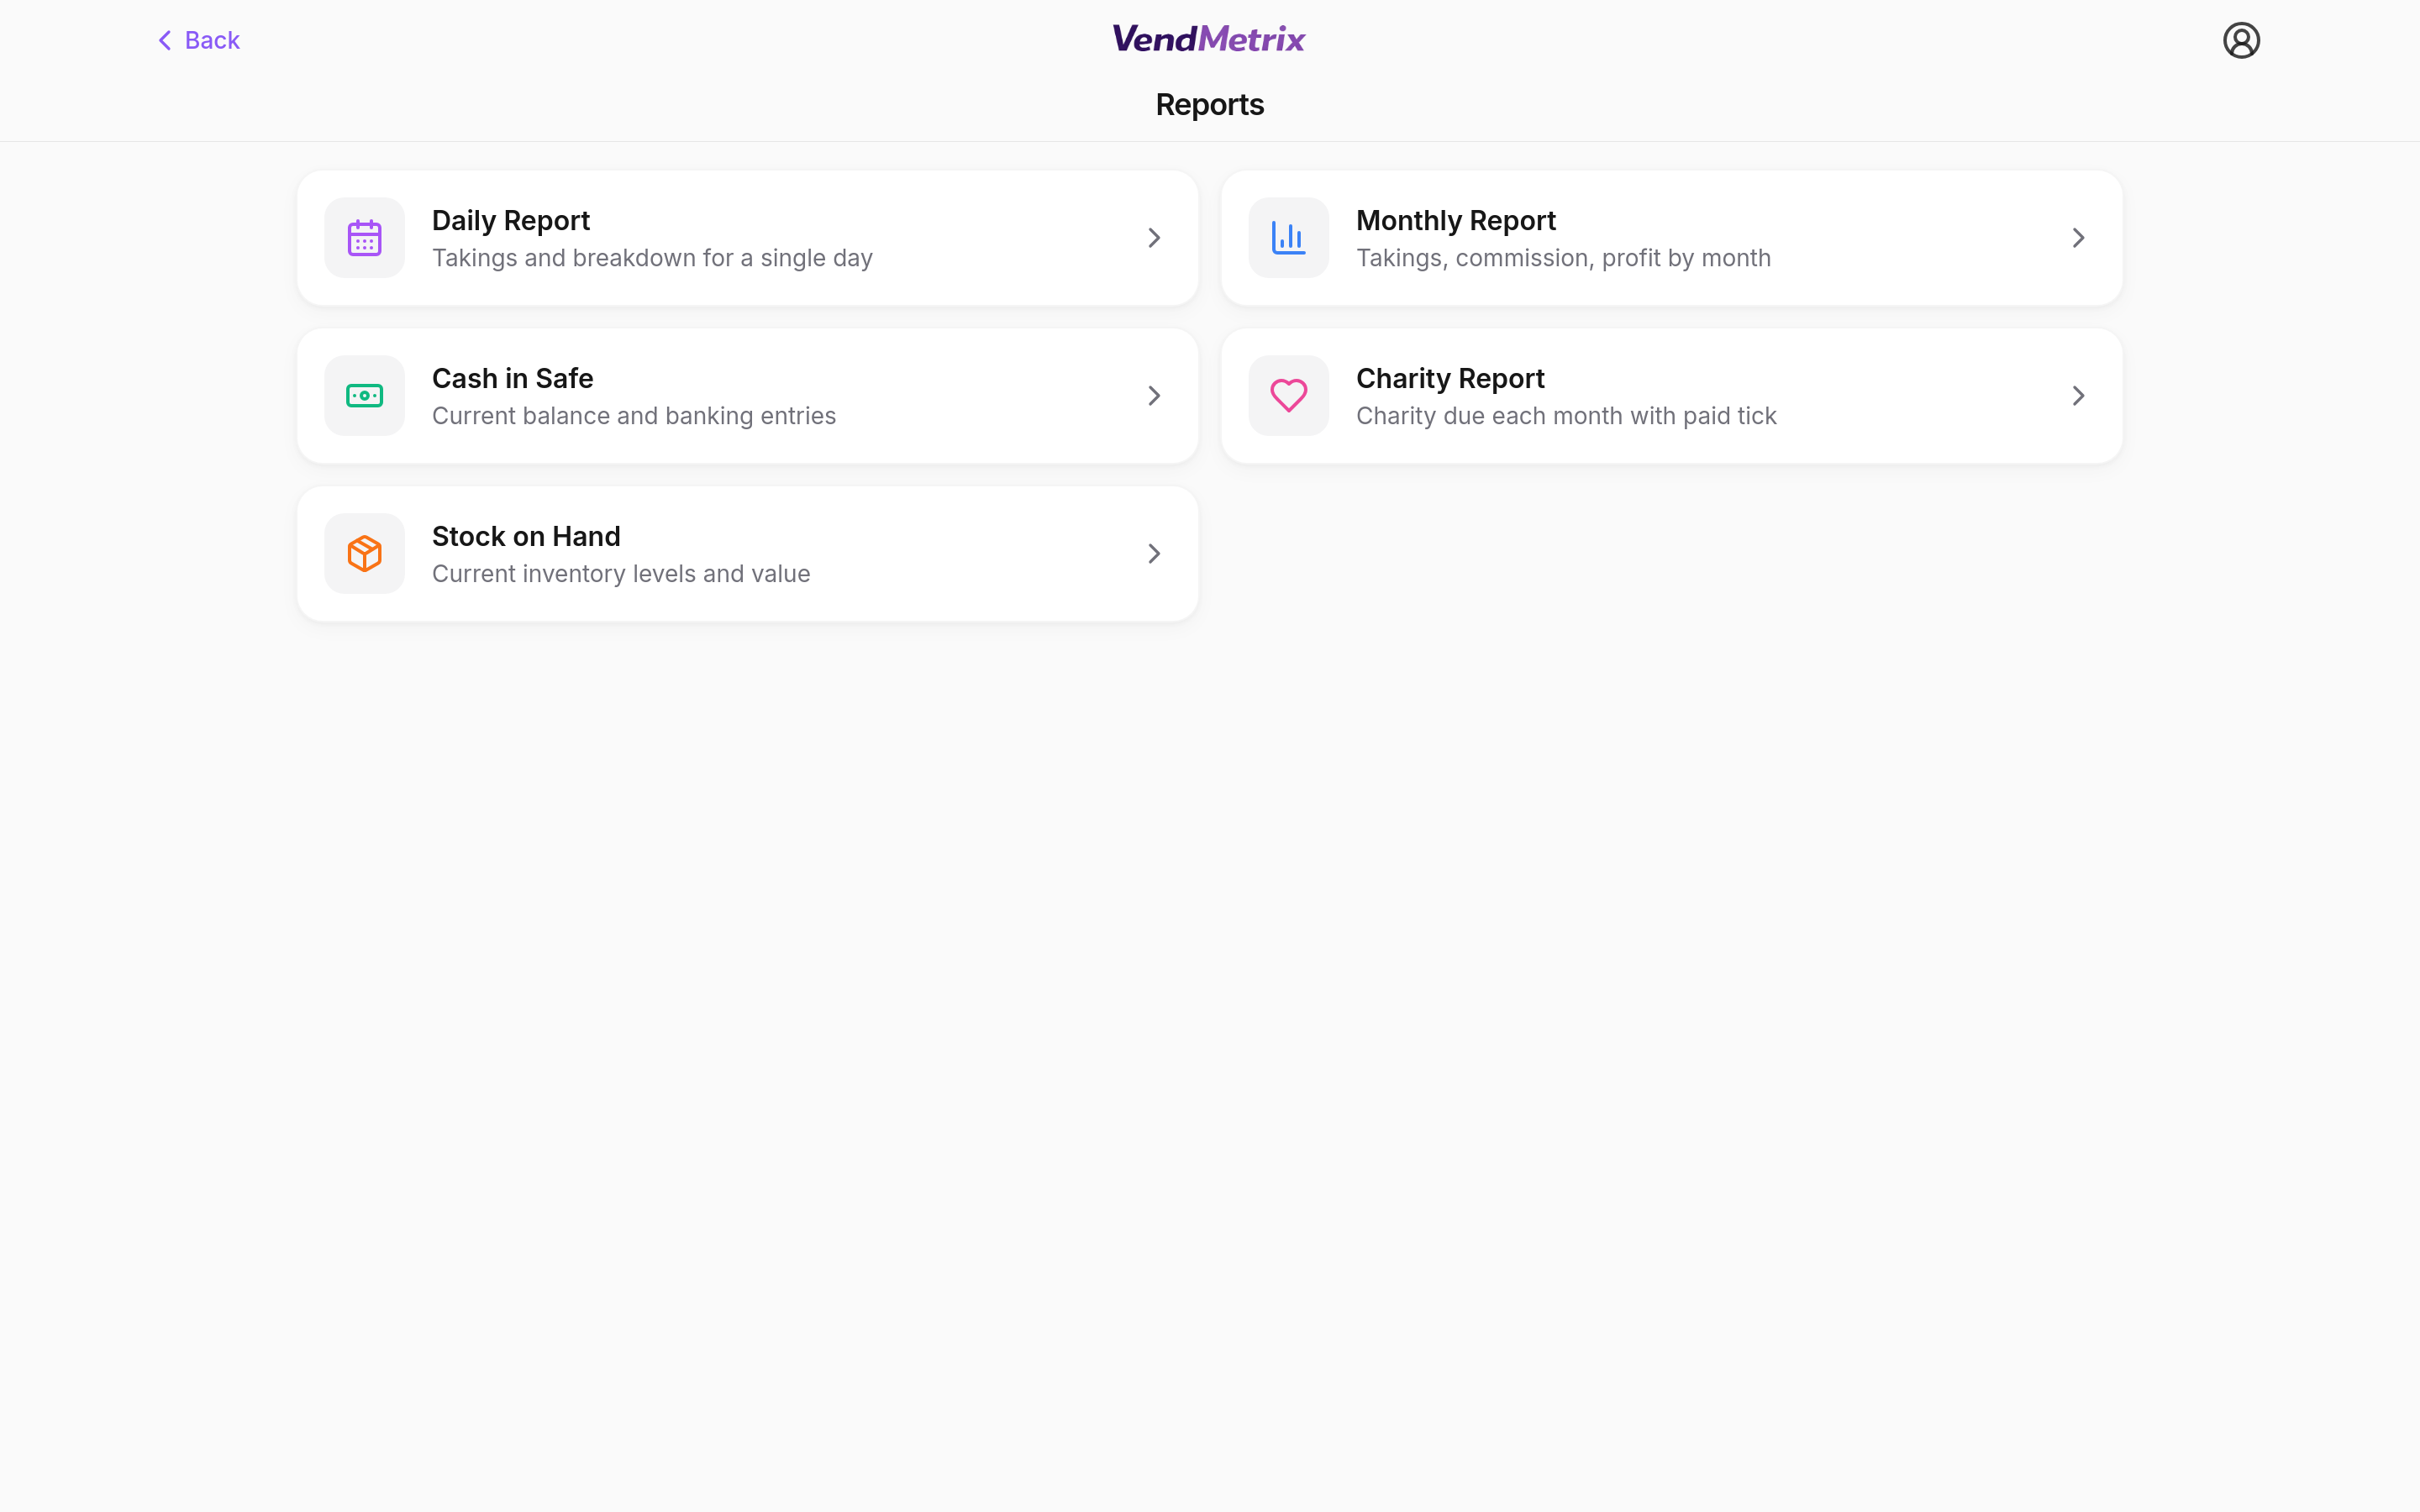This screenshot has height=1512, width=2420.
Task: Go back using the Back link
Action: click(x=199, y=40)
